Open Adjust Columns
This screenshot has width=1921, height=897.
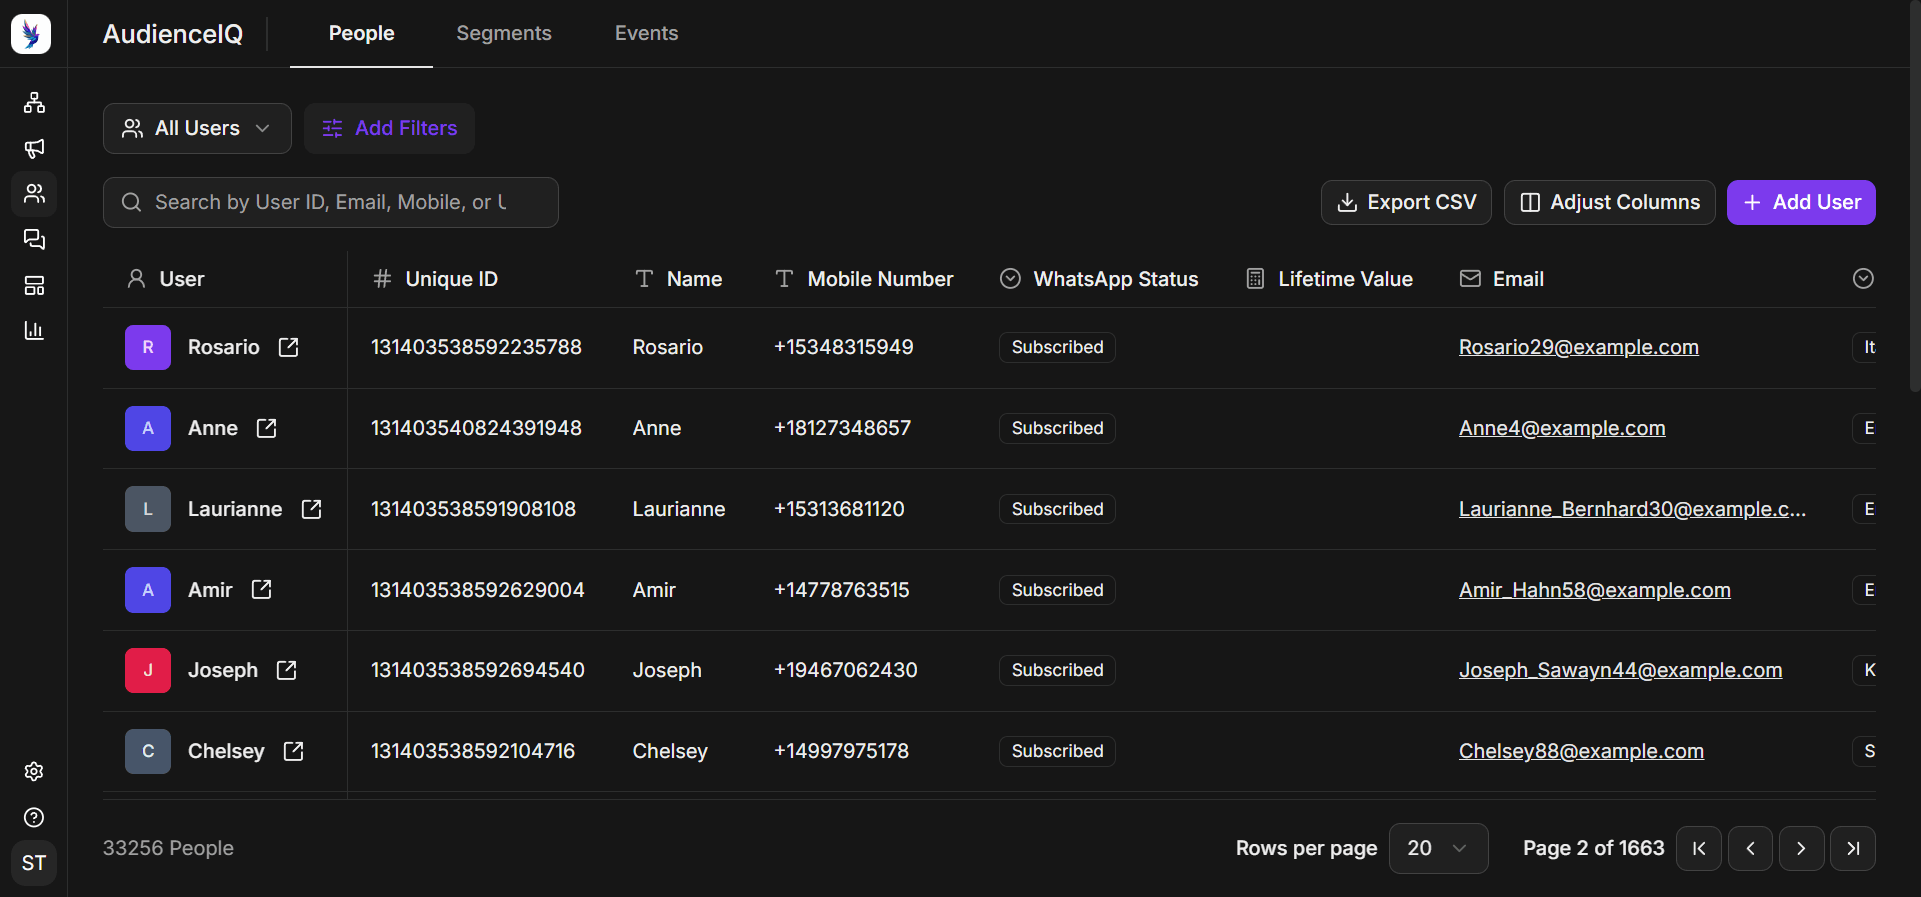click(1610, 202)
